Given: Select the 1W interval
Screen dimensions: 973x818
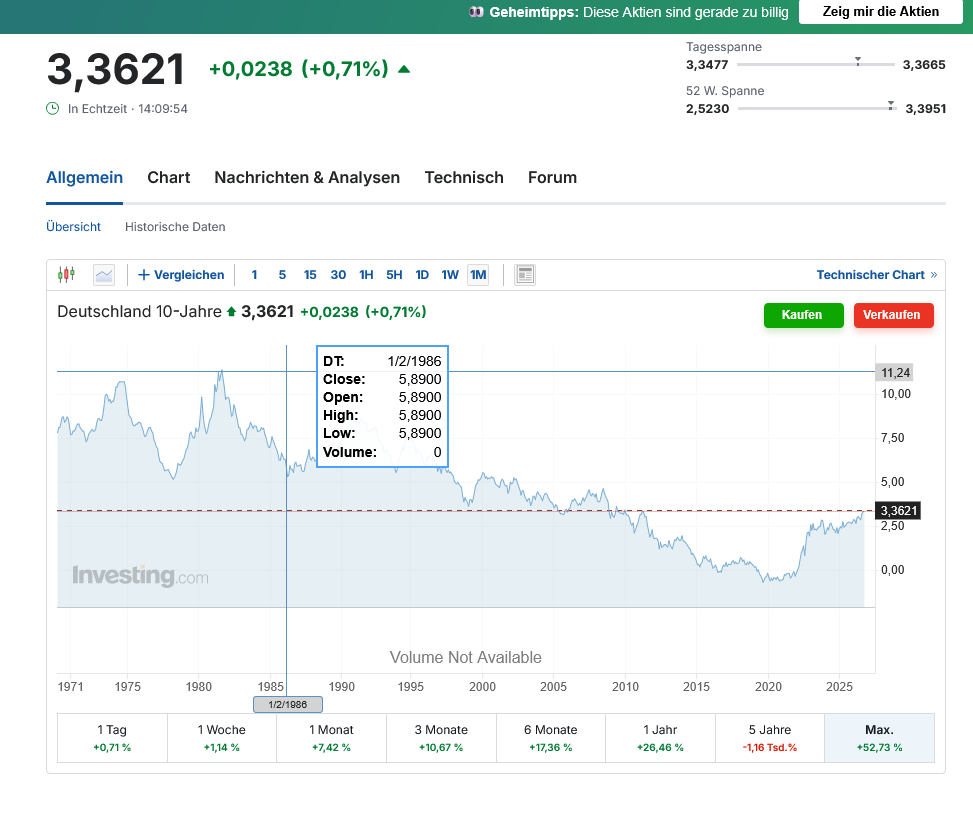Looking at the screenshot, I should click(450, 275).
